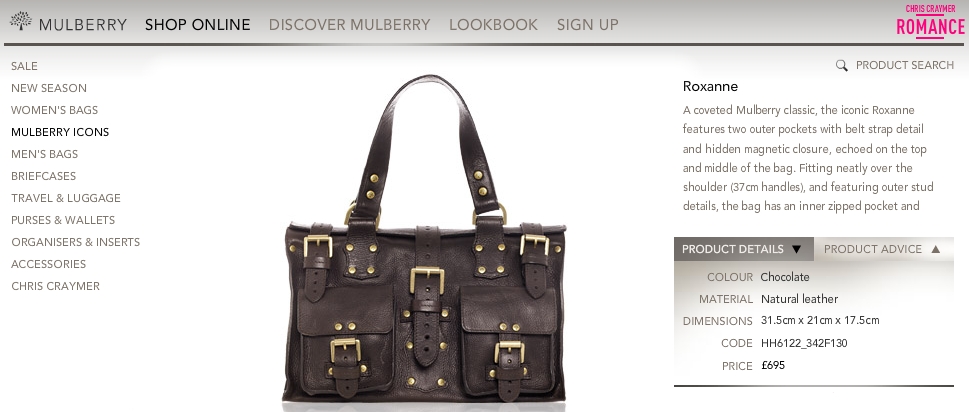Image resolution: width=969 pixels, height=412 pixels.
Task: Open the New Season category
Action: [x=49, y=88]
